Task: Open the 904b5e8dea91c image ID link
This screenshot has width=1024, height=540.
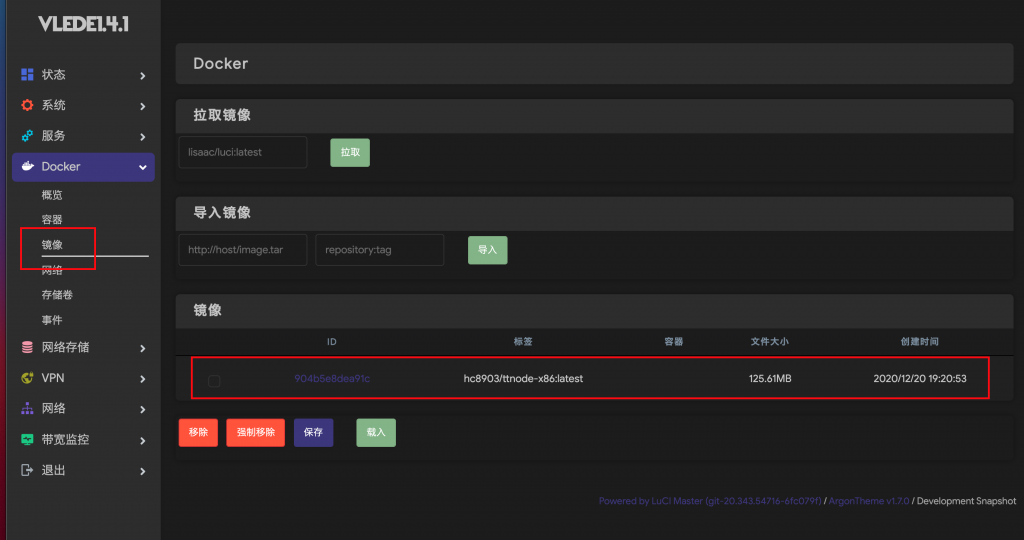Action: tap(332, 379)
